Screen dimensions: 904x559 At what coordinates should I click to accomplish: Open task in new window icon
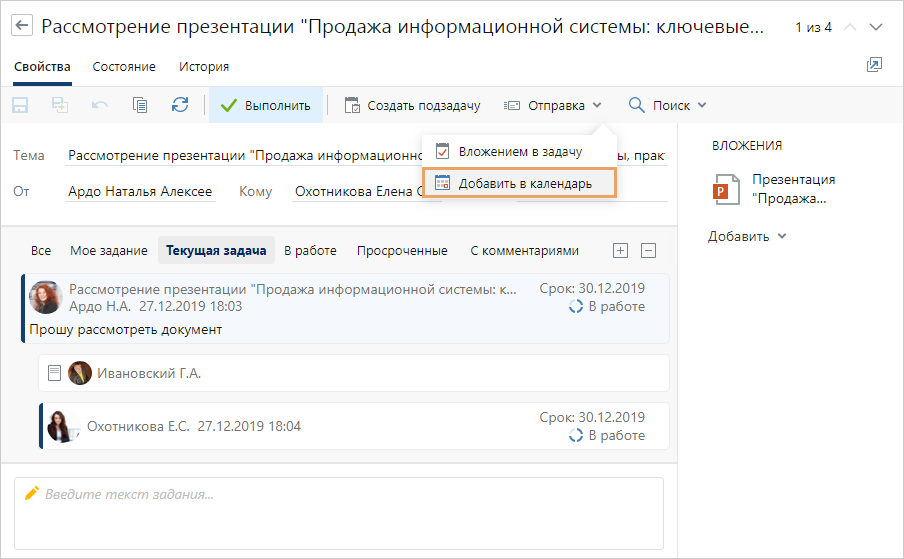point(874,66)
